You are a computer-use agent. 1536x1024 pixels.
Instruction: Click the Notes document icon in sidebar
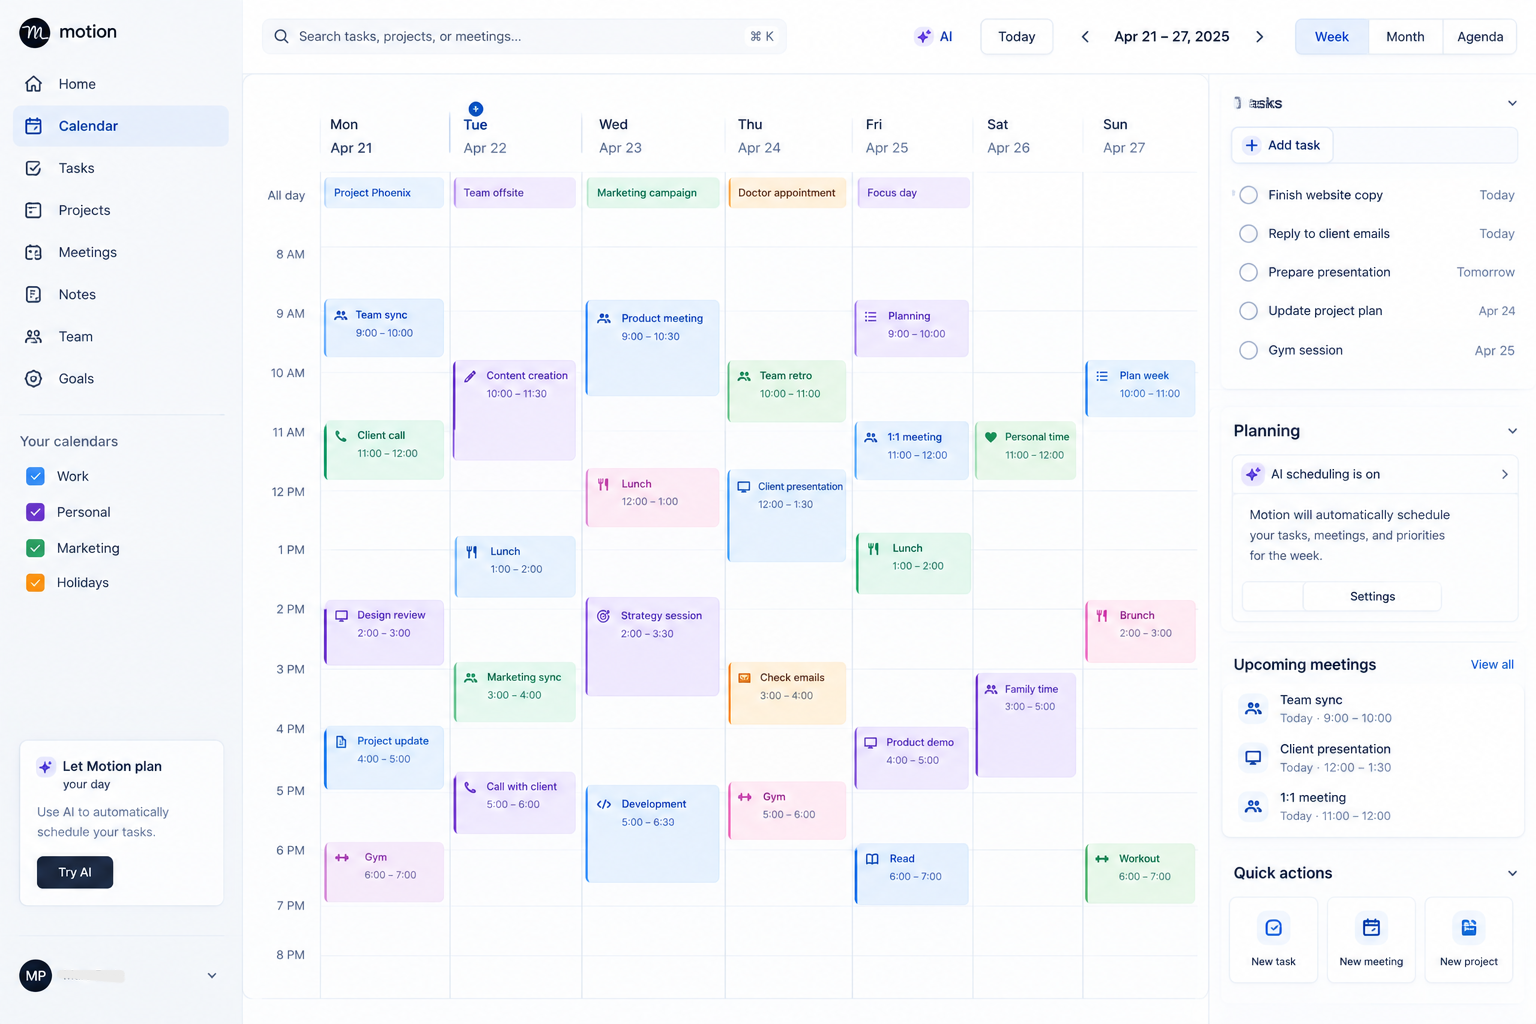34,294
